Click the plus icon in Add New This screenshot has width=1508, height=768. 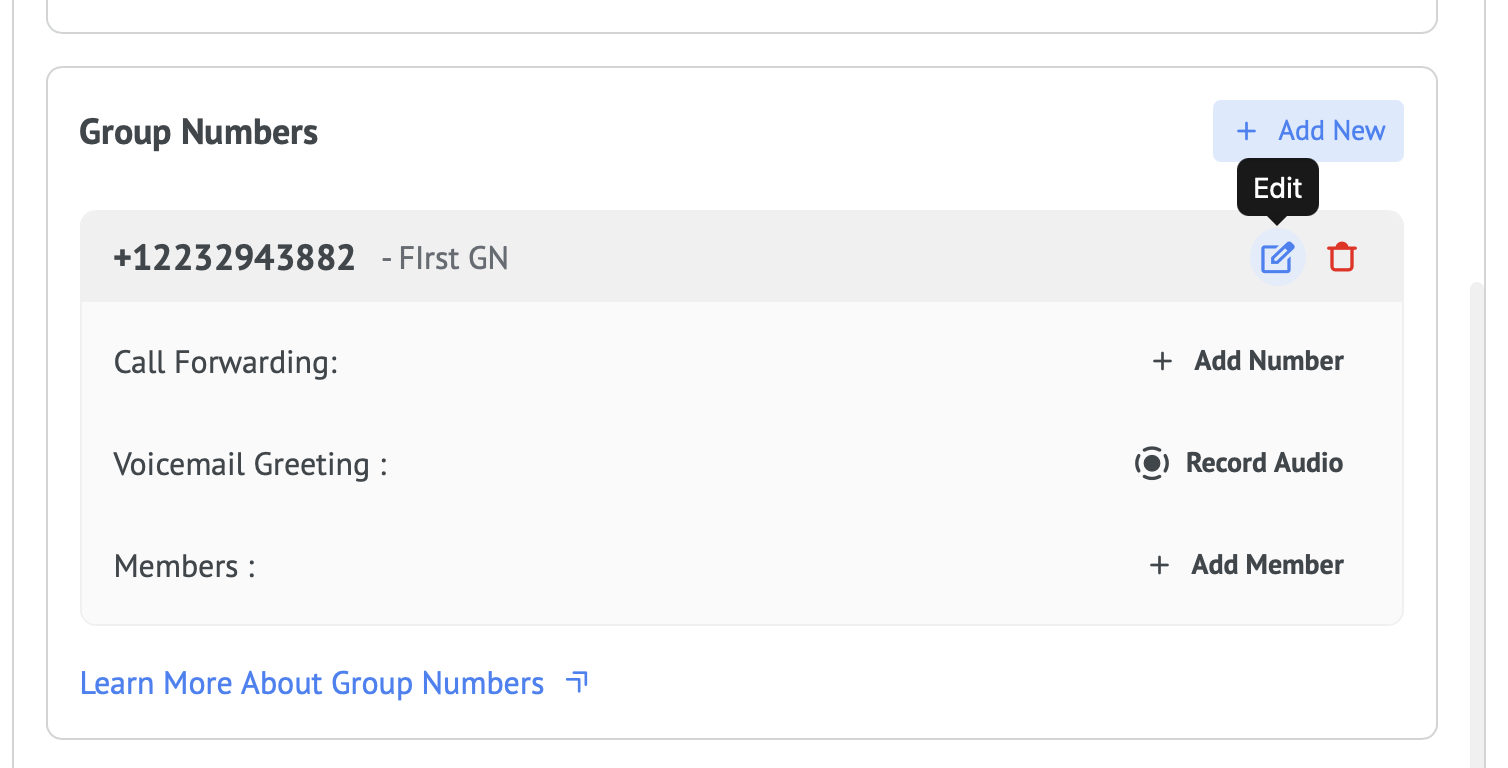coord(1246,131)
